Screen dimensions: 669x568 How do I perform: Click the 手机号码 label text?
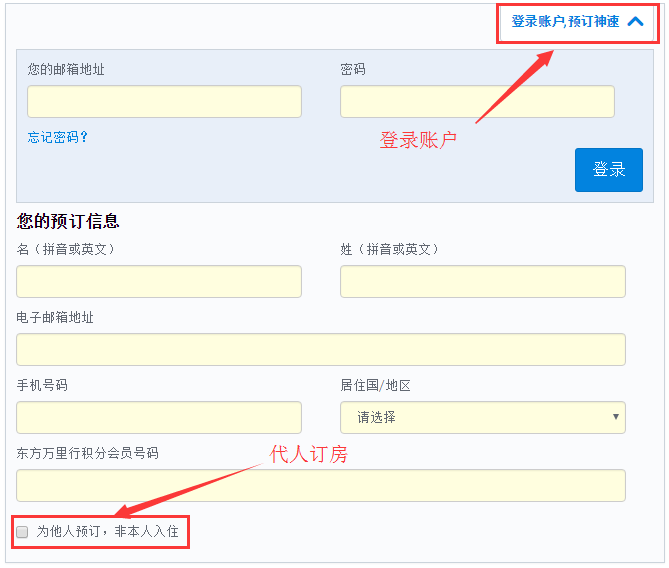click(x=42, y=385)
